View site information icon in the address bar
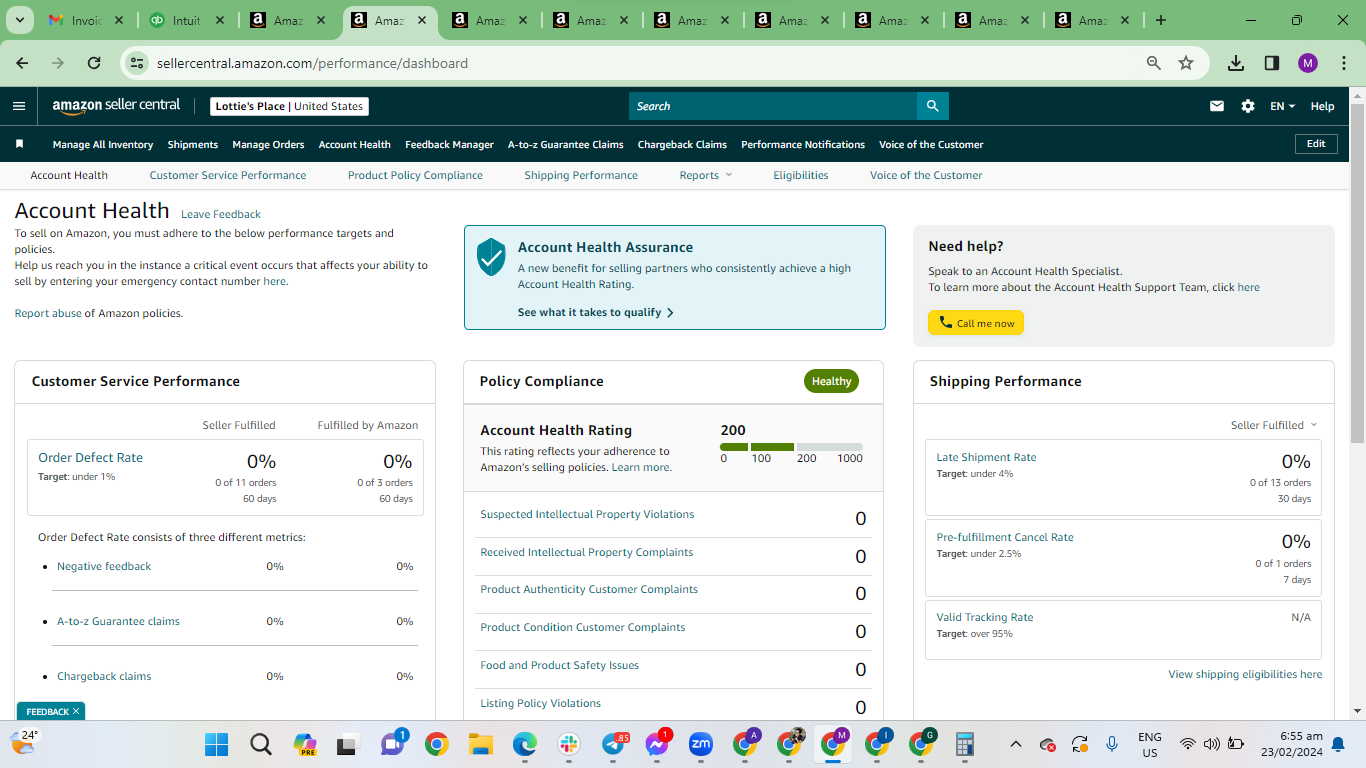Viewport: 1366px width, 768px height. tap(138, 63)
